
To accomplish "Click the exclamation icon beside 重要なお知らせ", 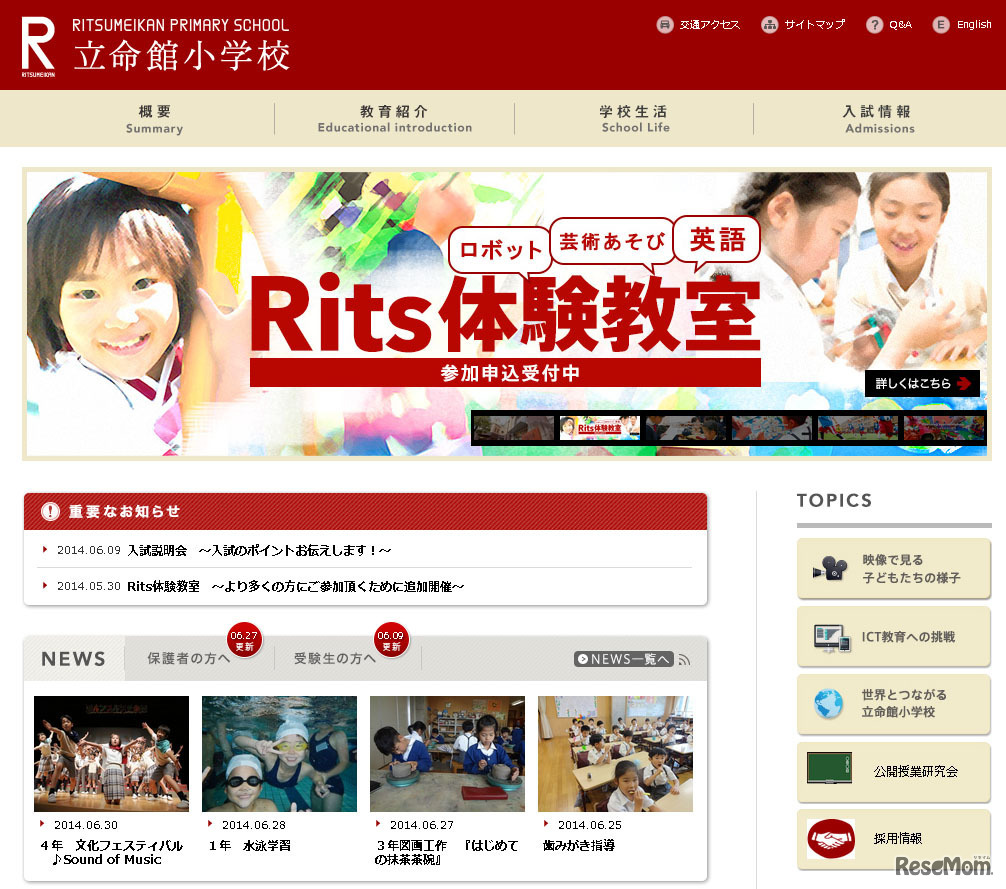I will pyautogui.click(x=50, y=511).
